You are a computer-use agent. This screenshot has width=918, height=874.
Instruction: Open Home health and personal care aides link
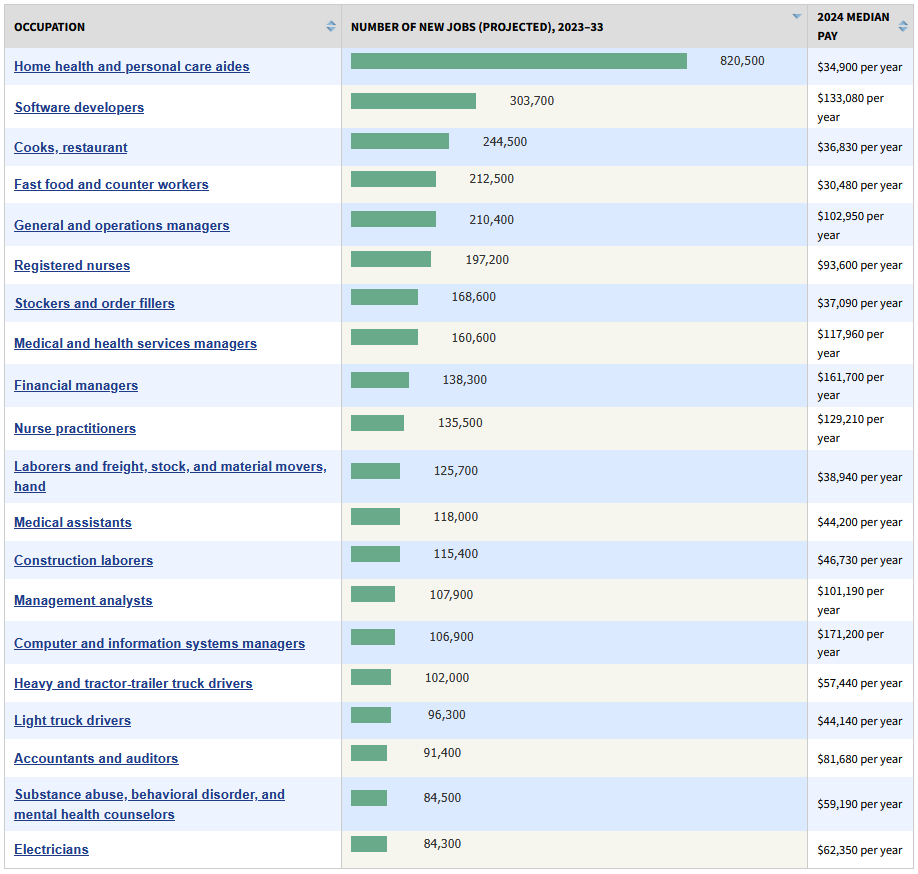click(132, 67)
